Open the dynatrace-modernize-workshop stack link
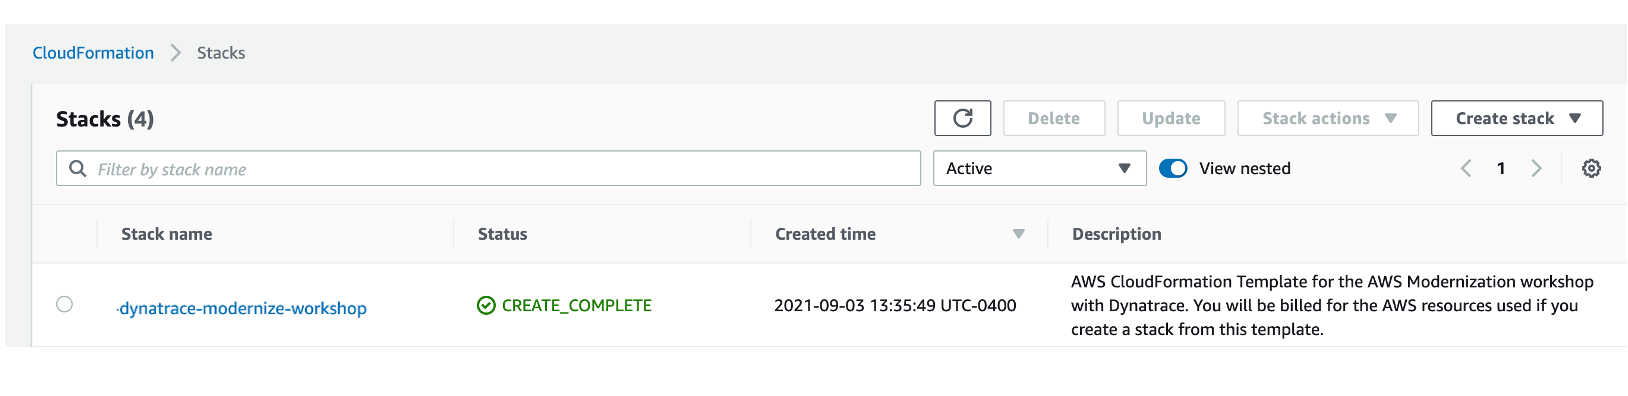Image resolution: width=1628 pixels, height=396 pixels. coord(242,308)
